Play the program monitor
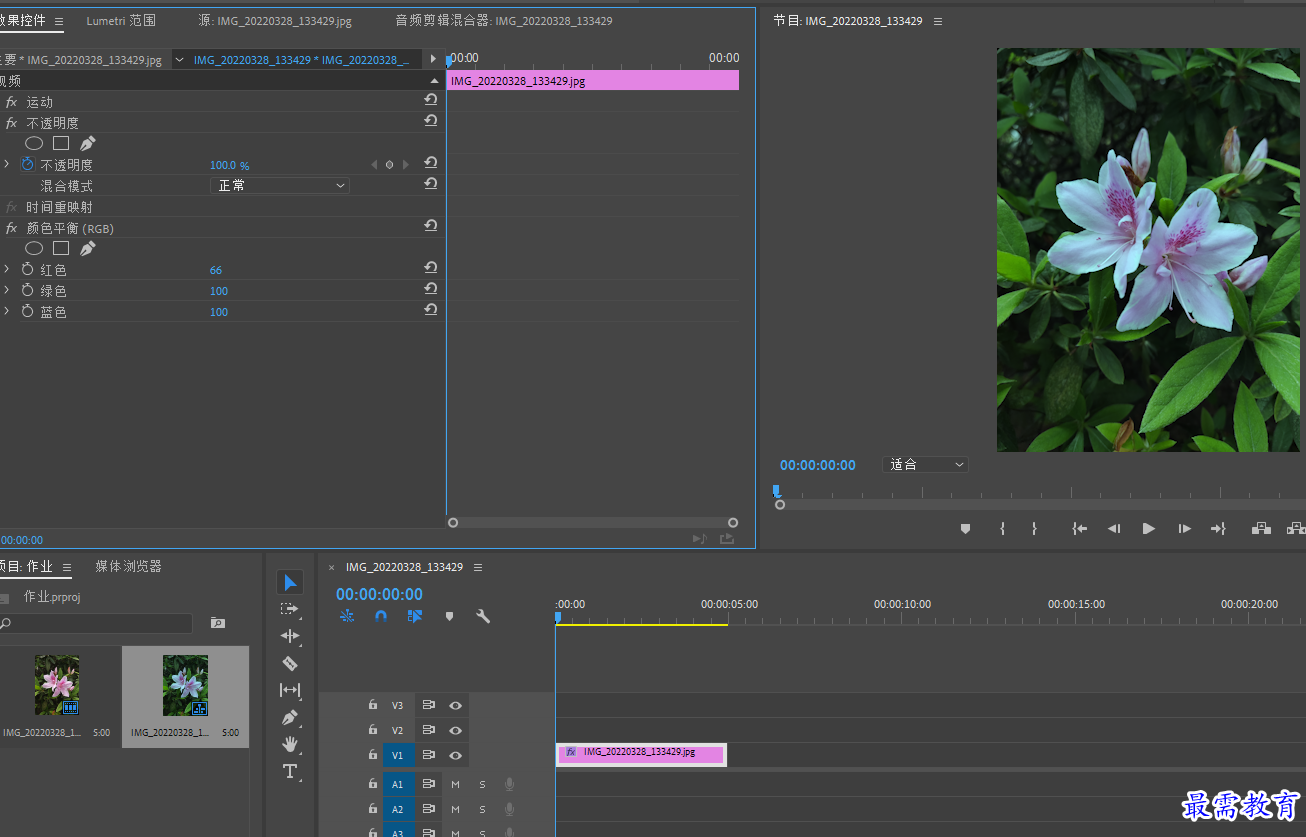The height and width of the screenshot is (837, 1306). [1149, 529]
